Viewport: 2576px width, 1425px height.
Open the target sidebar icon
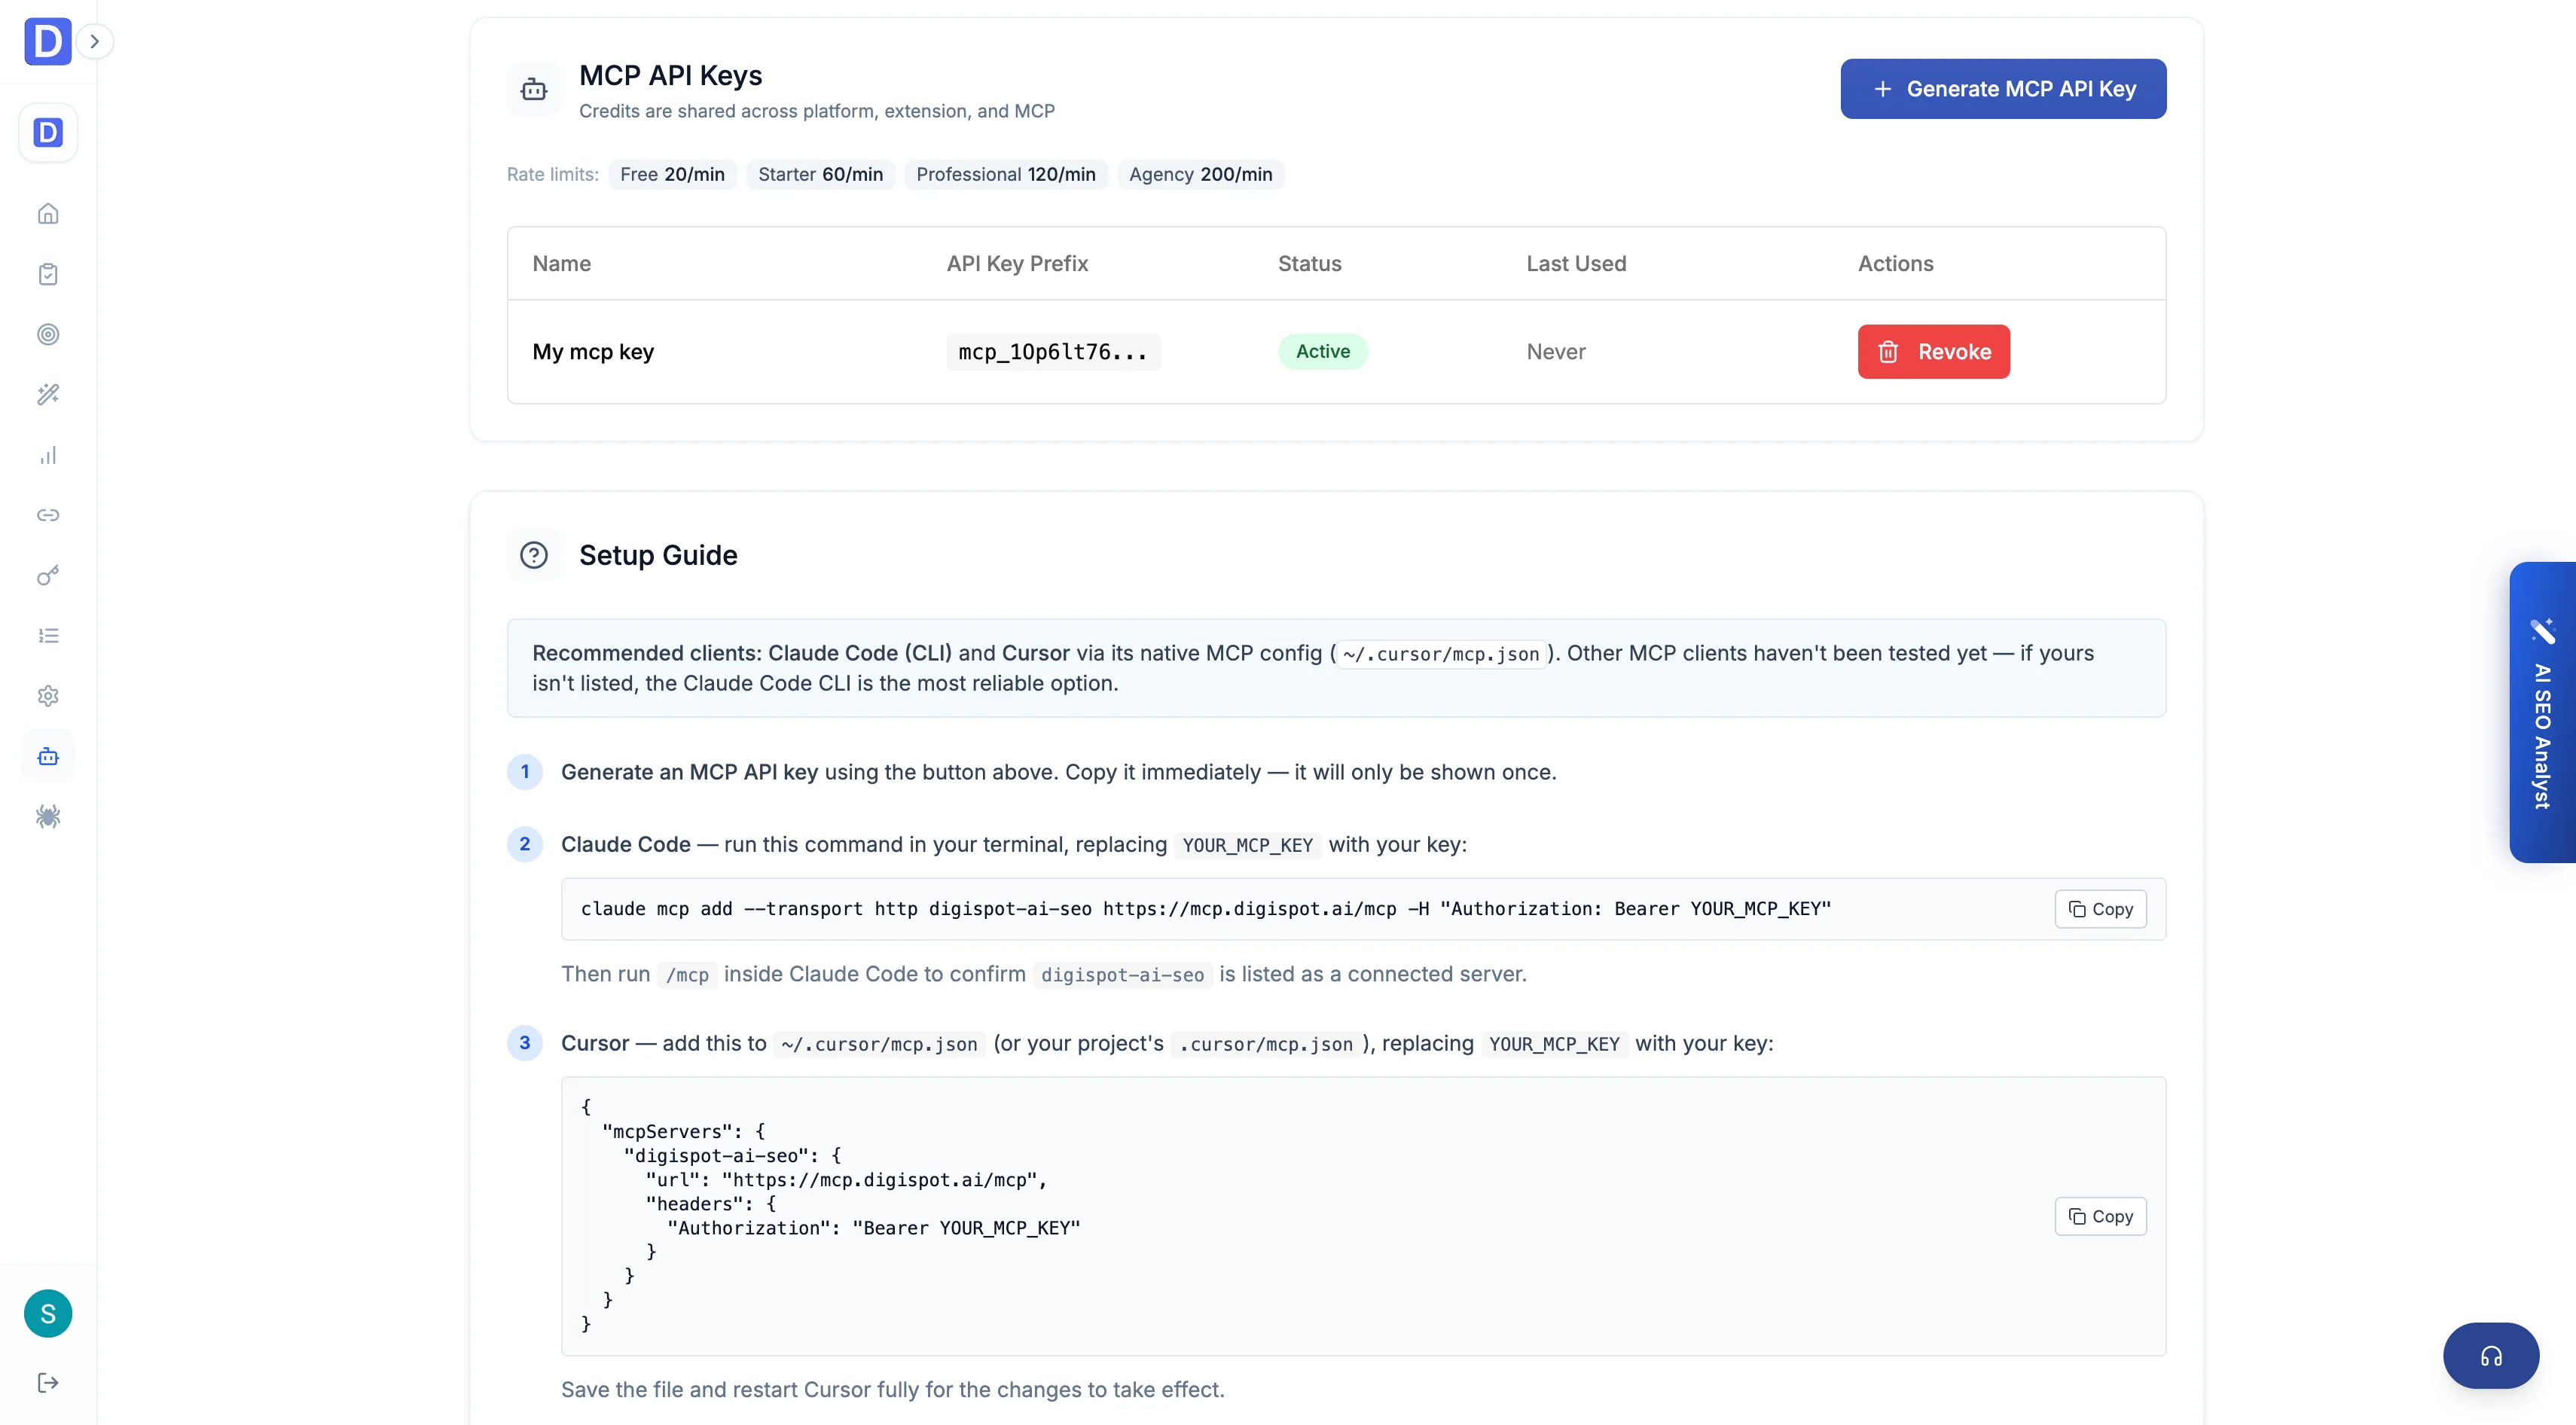48,334
